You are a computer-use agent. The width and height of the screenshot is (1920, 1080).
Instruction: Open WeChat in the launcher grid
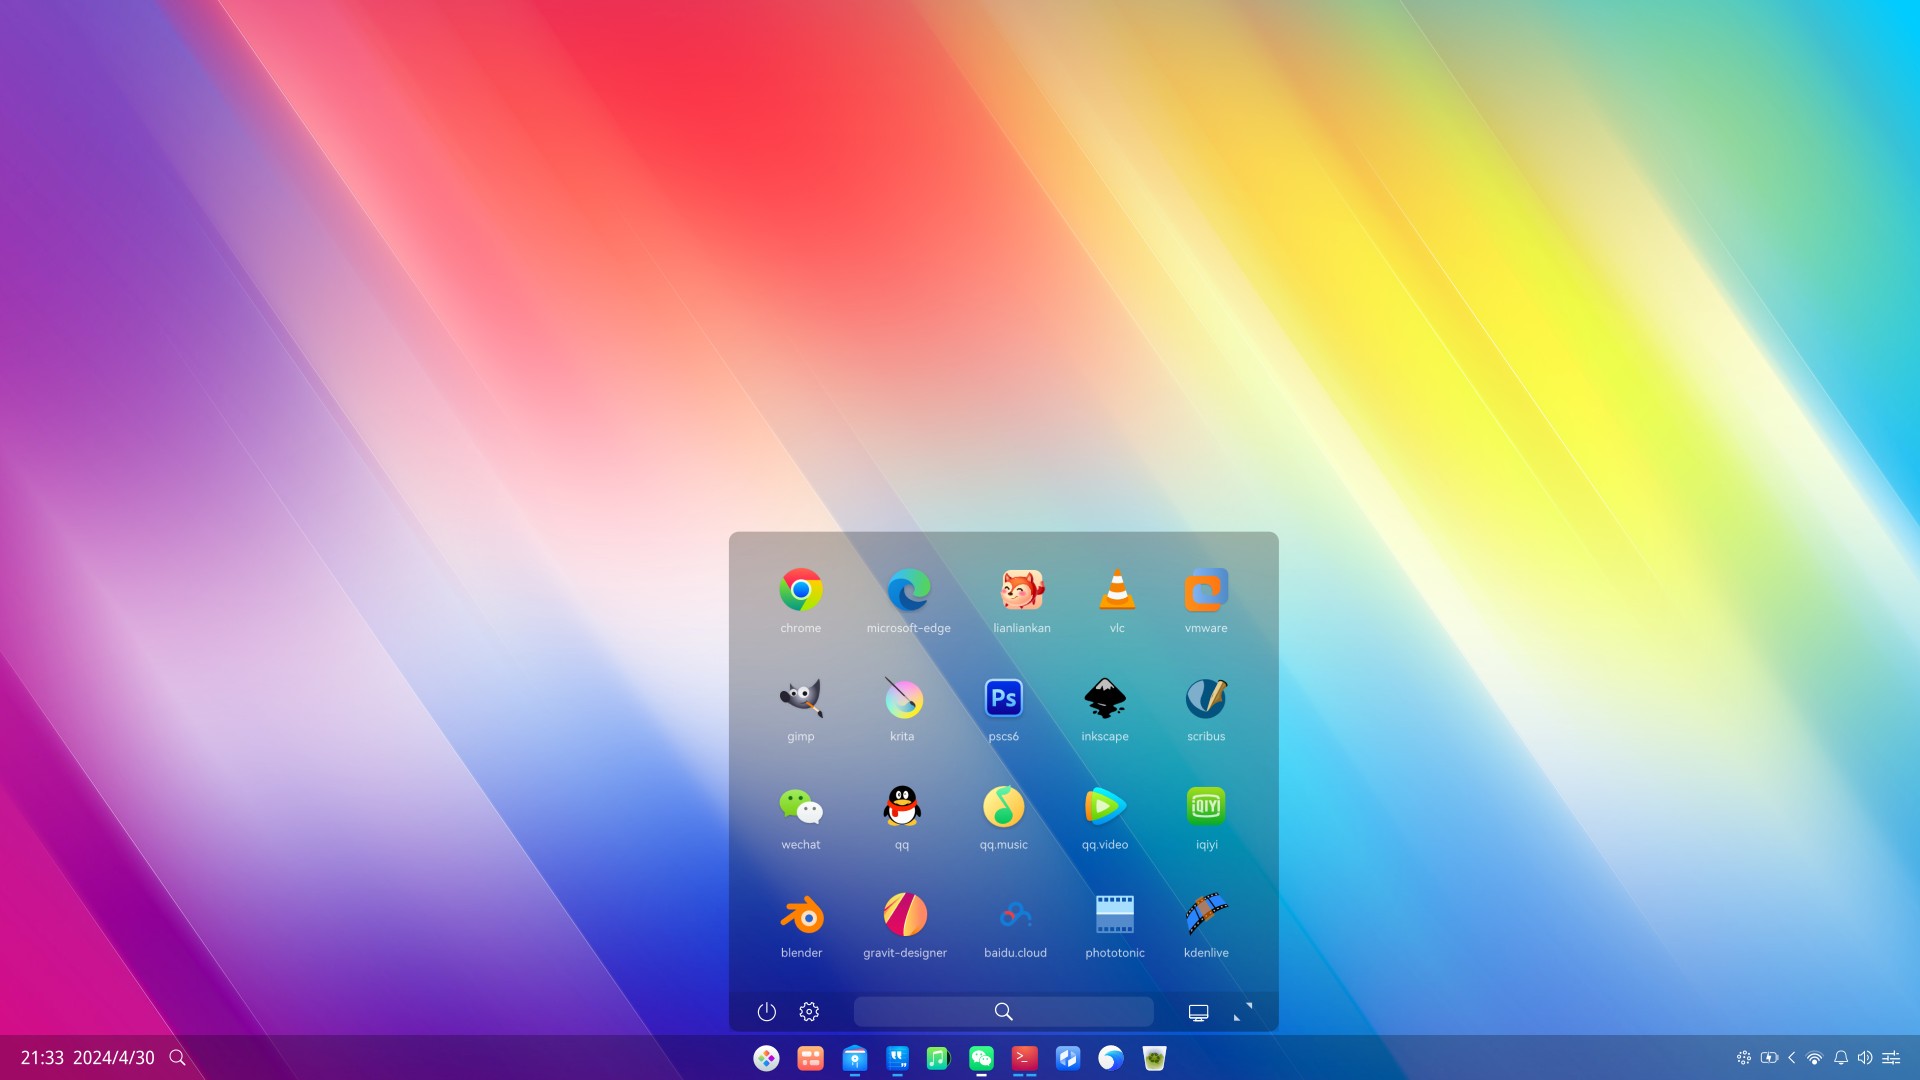pyautogui.click(x=800, y=806)
